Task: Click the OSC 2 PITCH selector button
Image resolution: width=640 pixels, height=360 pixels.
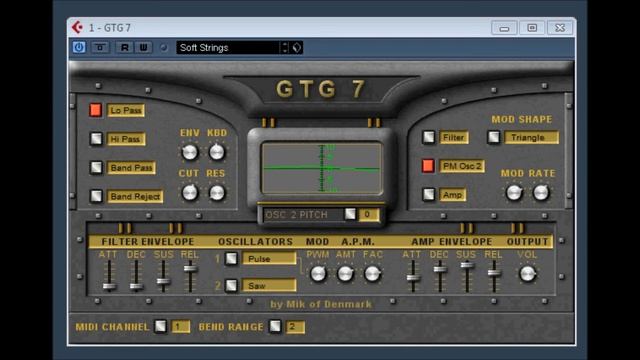Action: [350, 214]
